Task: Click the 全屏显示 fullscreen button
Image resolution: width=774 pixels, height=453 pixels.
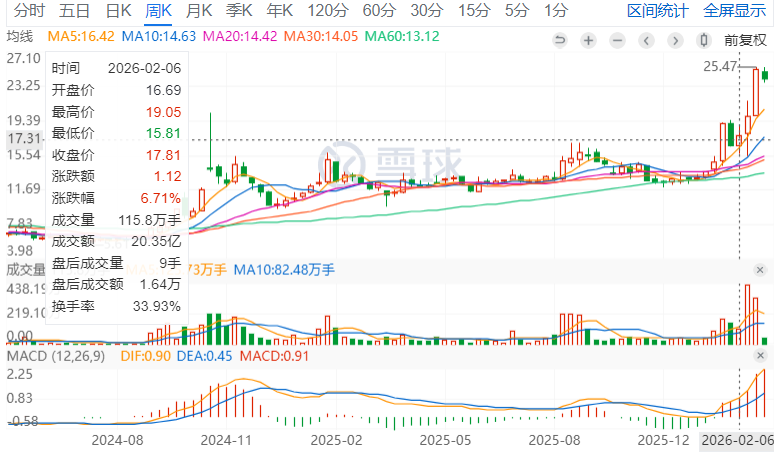Action: (x=735, y=12)
